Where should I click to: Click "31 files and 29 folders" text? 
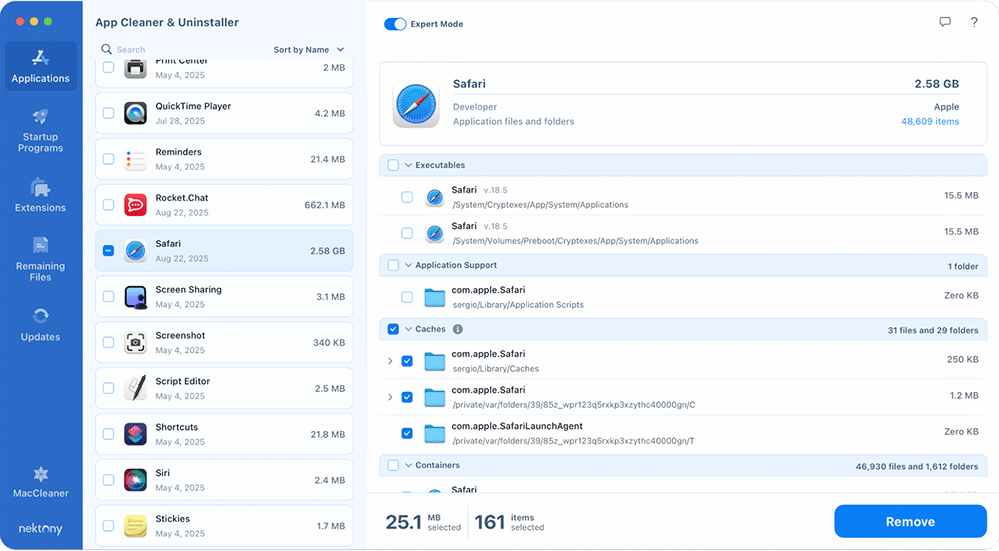click(933, 331)
